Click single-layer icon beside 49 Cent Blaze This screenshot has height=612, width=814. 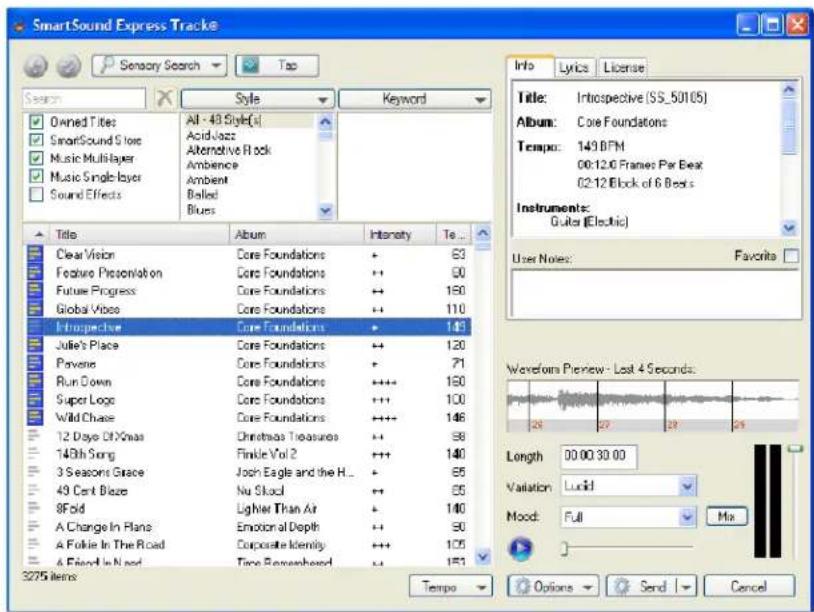coord(34,490)
